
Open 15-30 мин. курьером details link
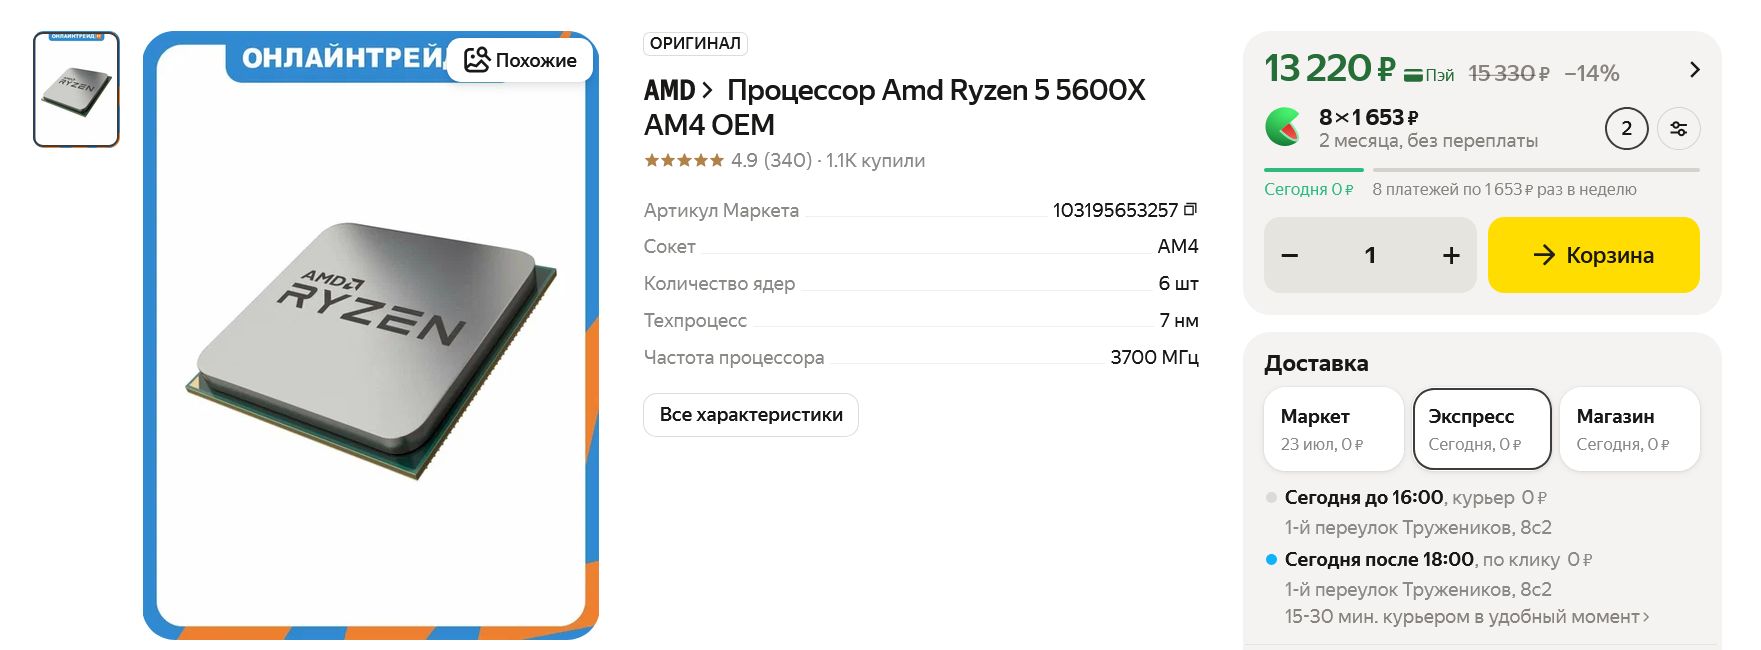tap(1467, 617)
